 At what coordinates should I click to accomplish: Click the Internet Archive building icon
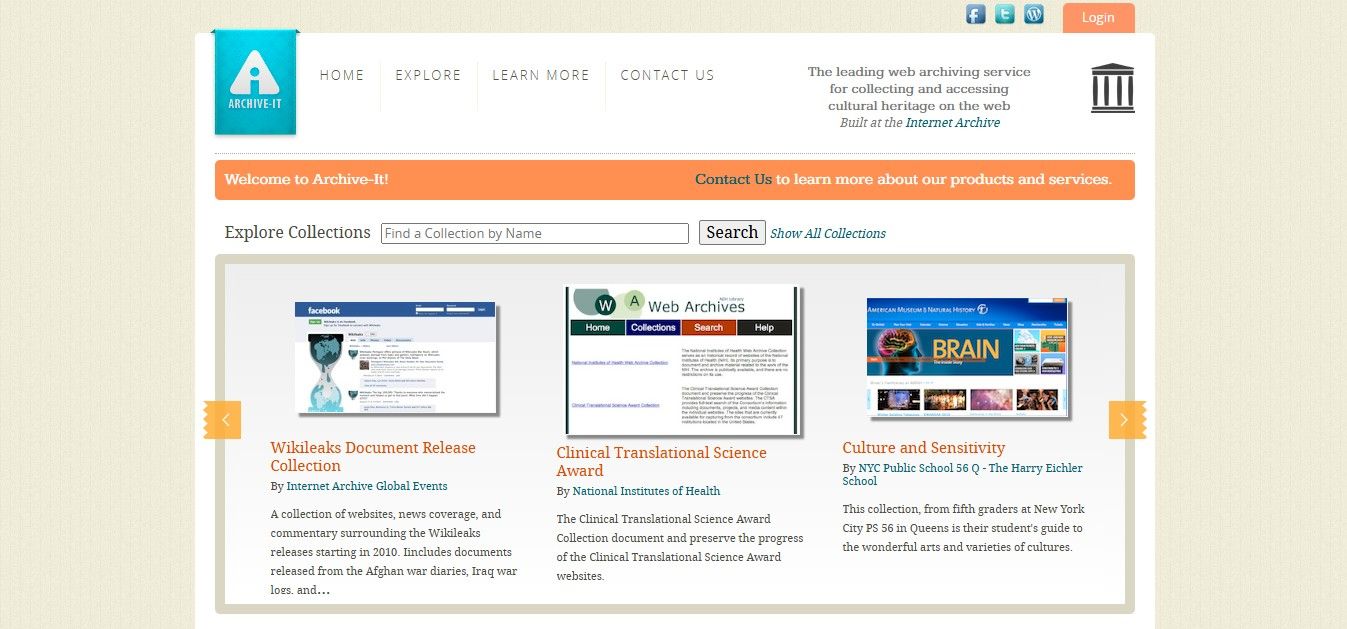(1112, 88)
